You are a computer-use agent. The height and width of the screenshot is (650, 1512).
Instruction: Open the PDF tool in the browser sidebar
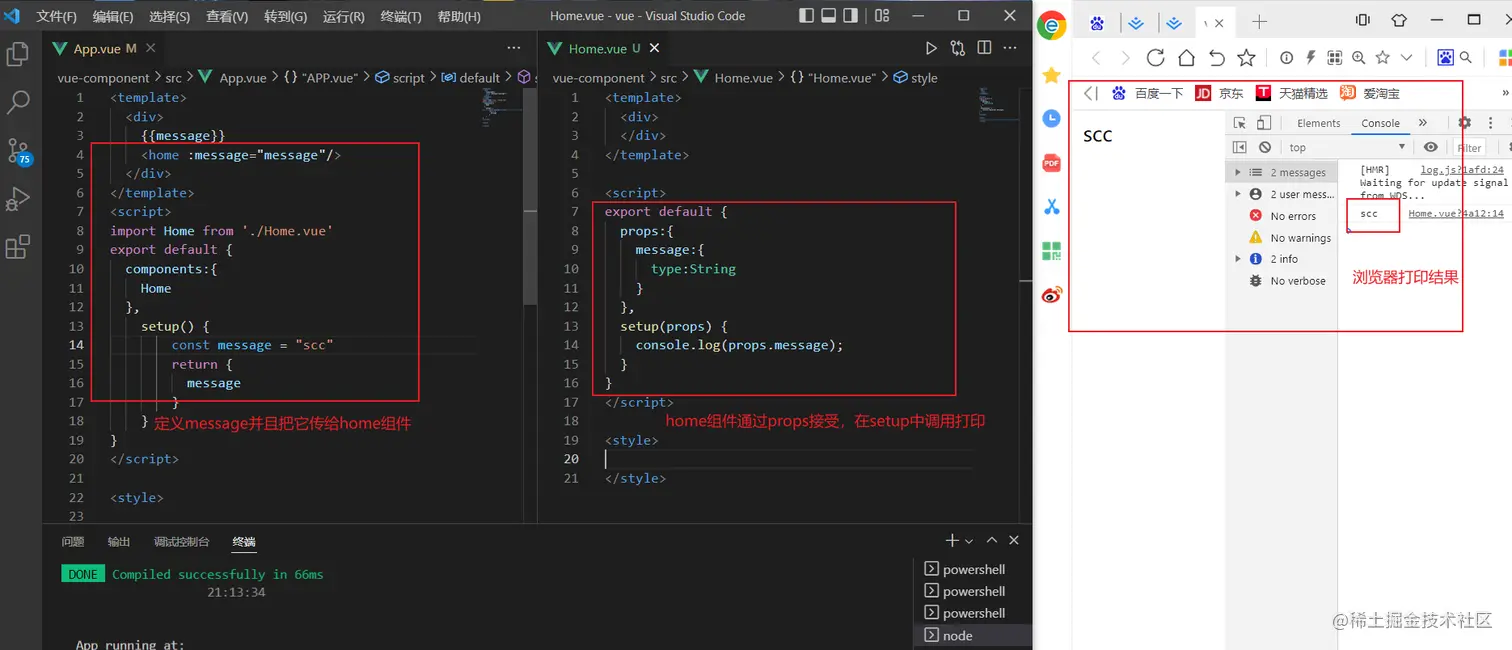(x=1051, y=163)
